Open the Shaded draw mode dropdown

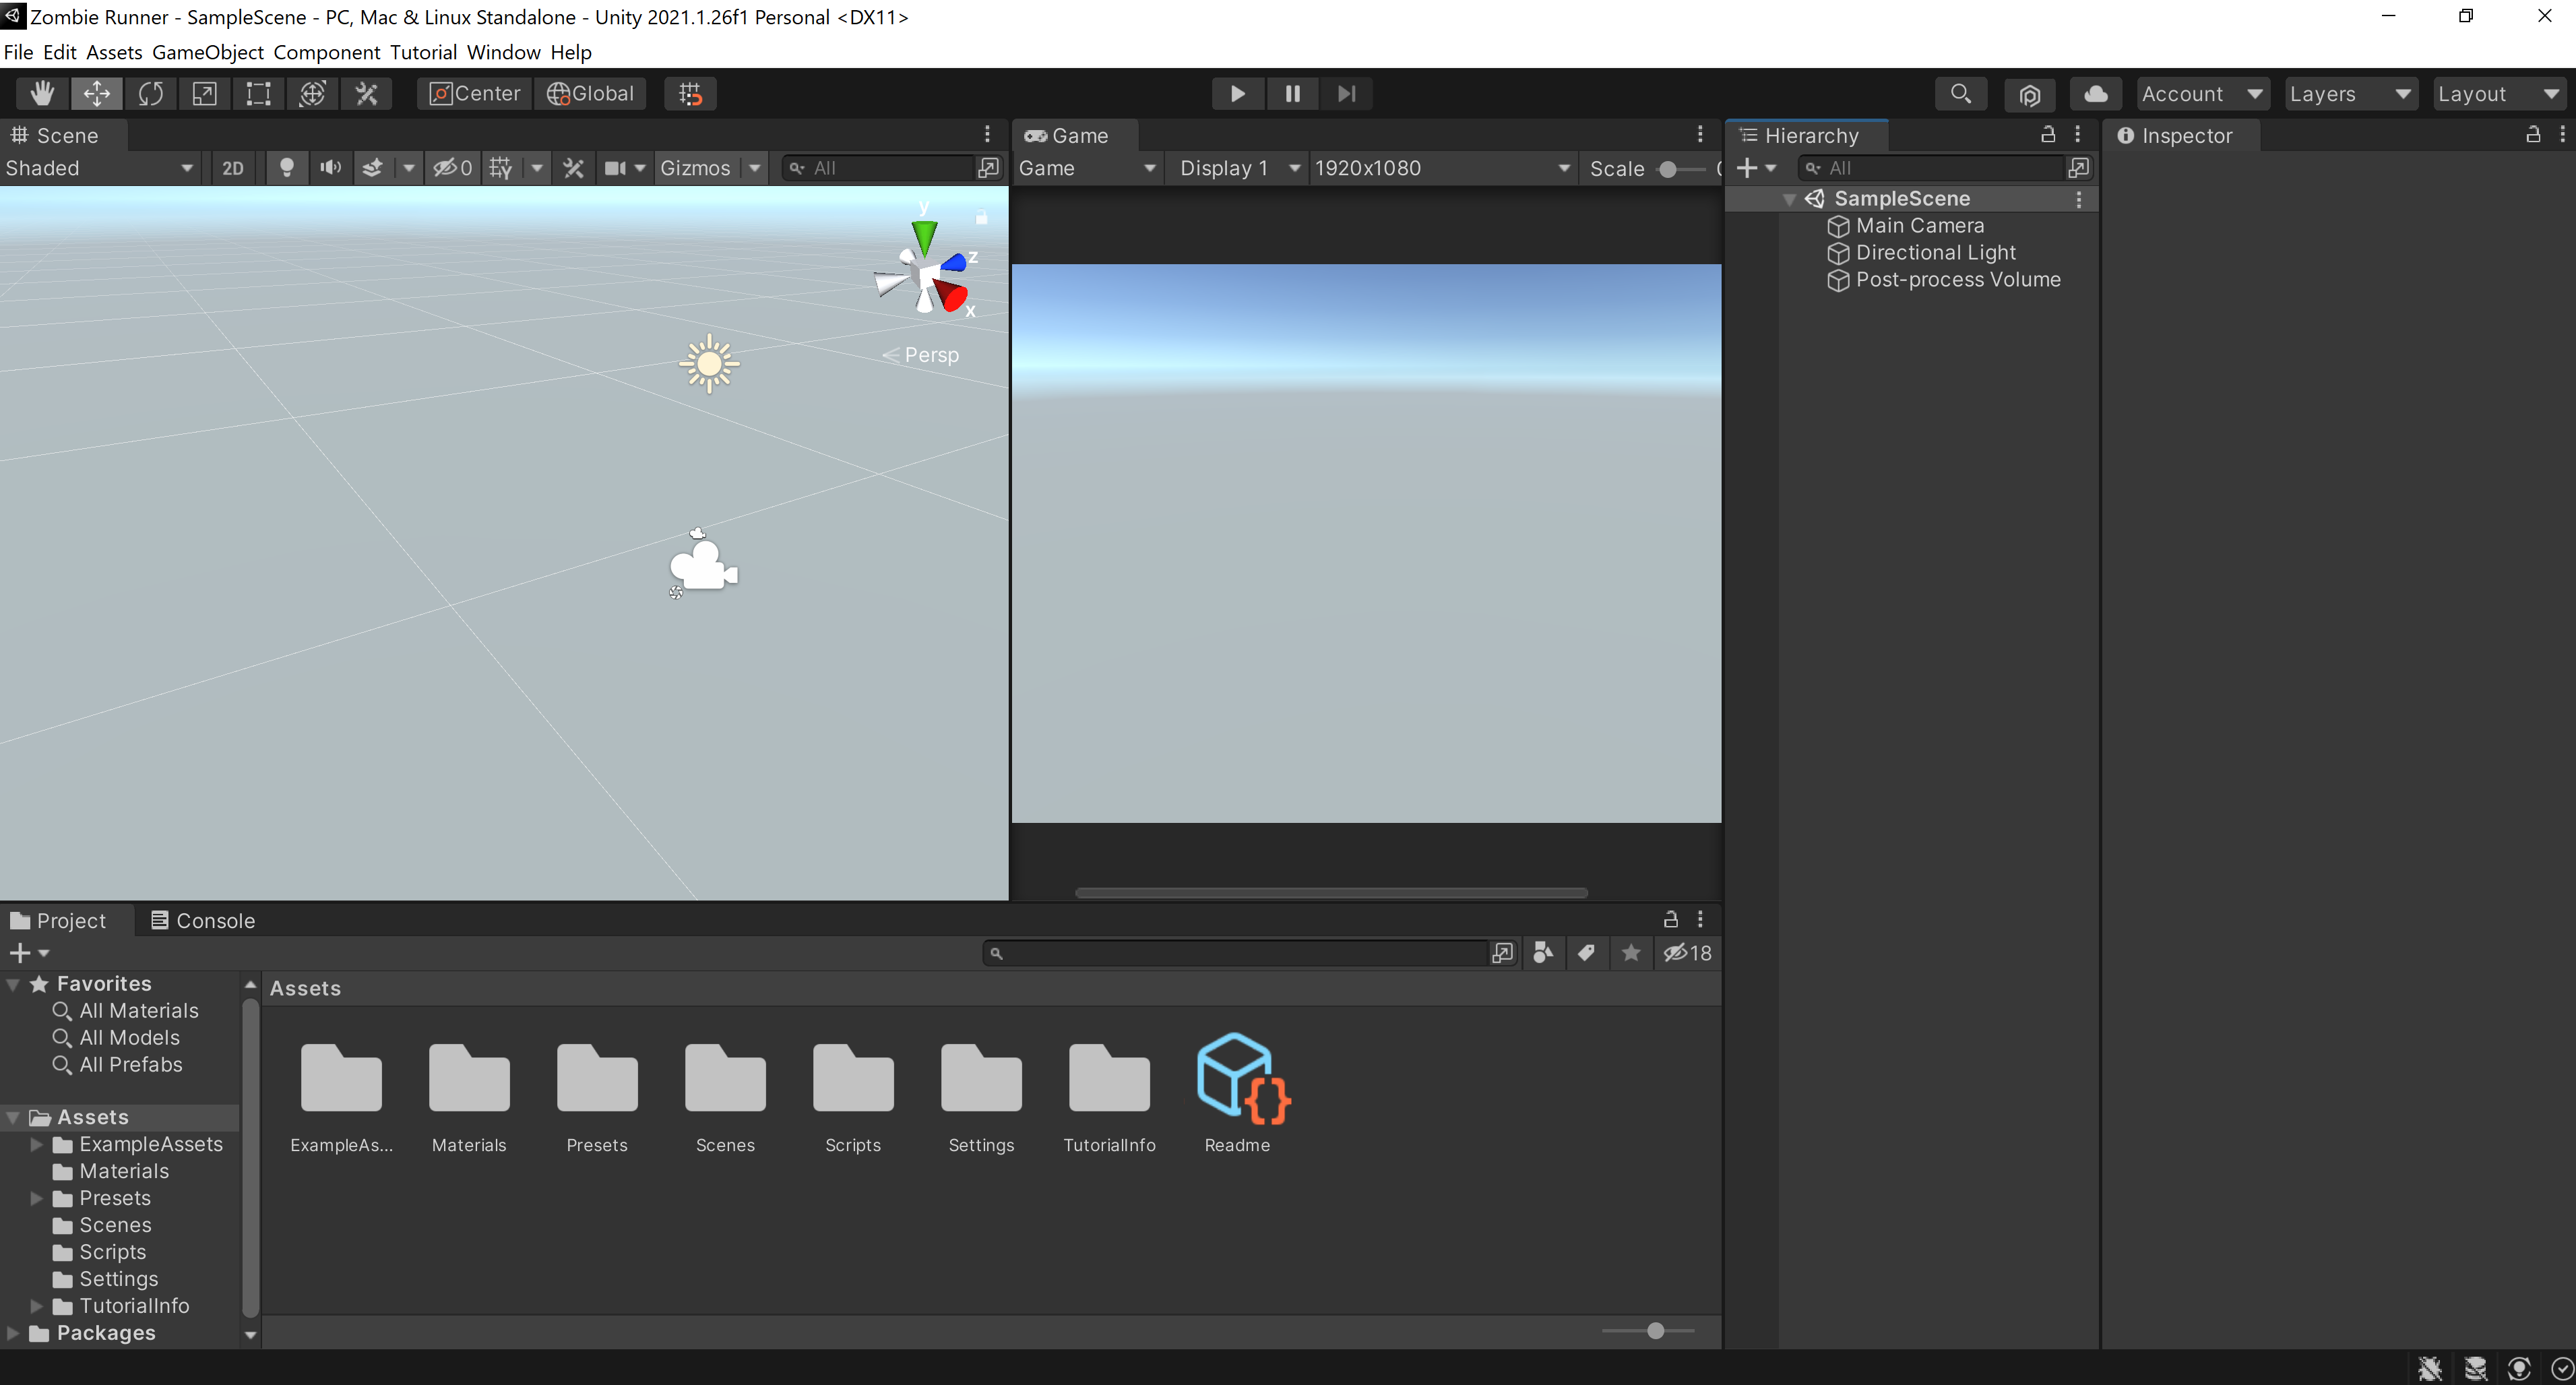coord(99,168)
